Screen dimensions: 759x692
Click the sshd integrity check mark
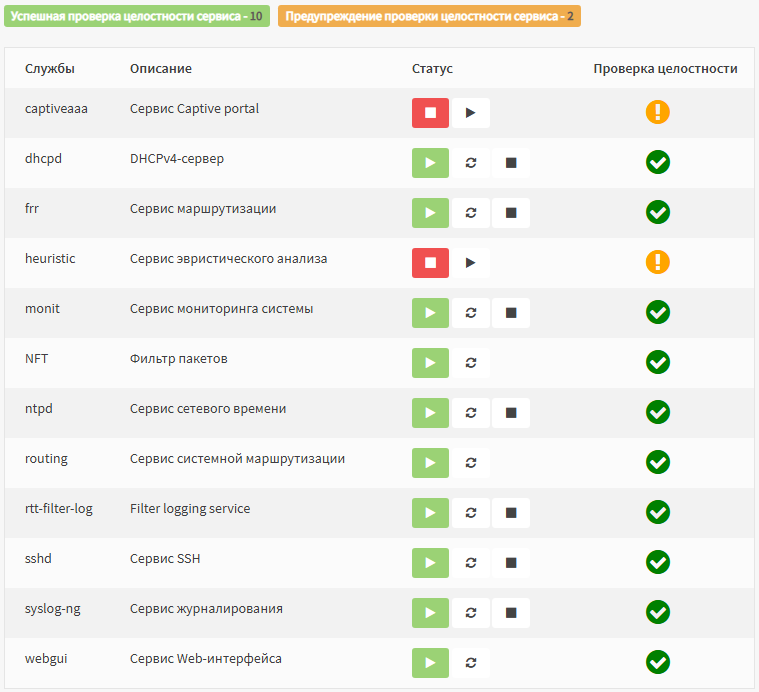click(658, 562)
